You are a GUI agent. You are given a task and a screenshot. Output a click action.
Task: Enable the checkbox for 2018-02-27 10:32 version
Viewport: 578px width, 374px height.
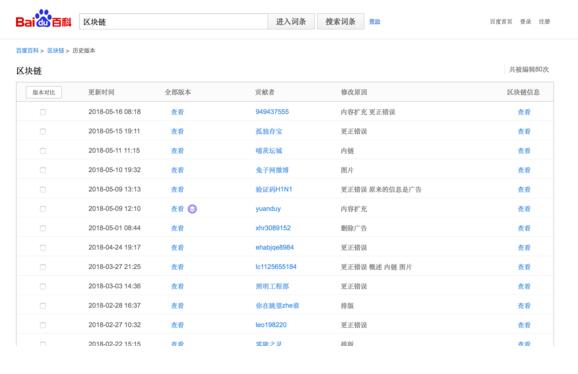[43, 325]
